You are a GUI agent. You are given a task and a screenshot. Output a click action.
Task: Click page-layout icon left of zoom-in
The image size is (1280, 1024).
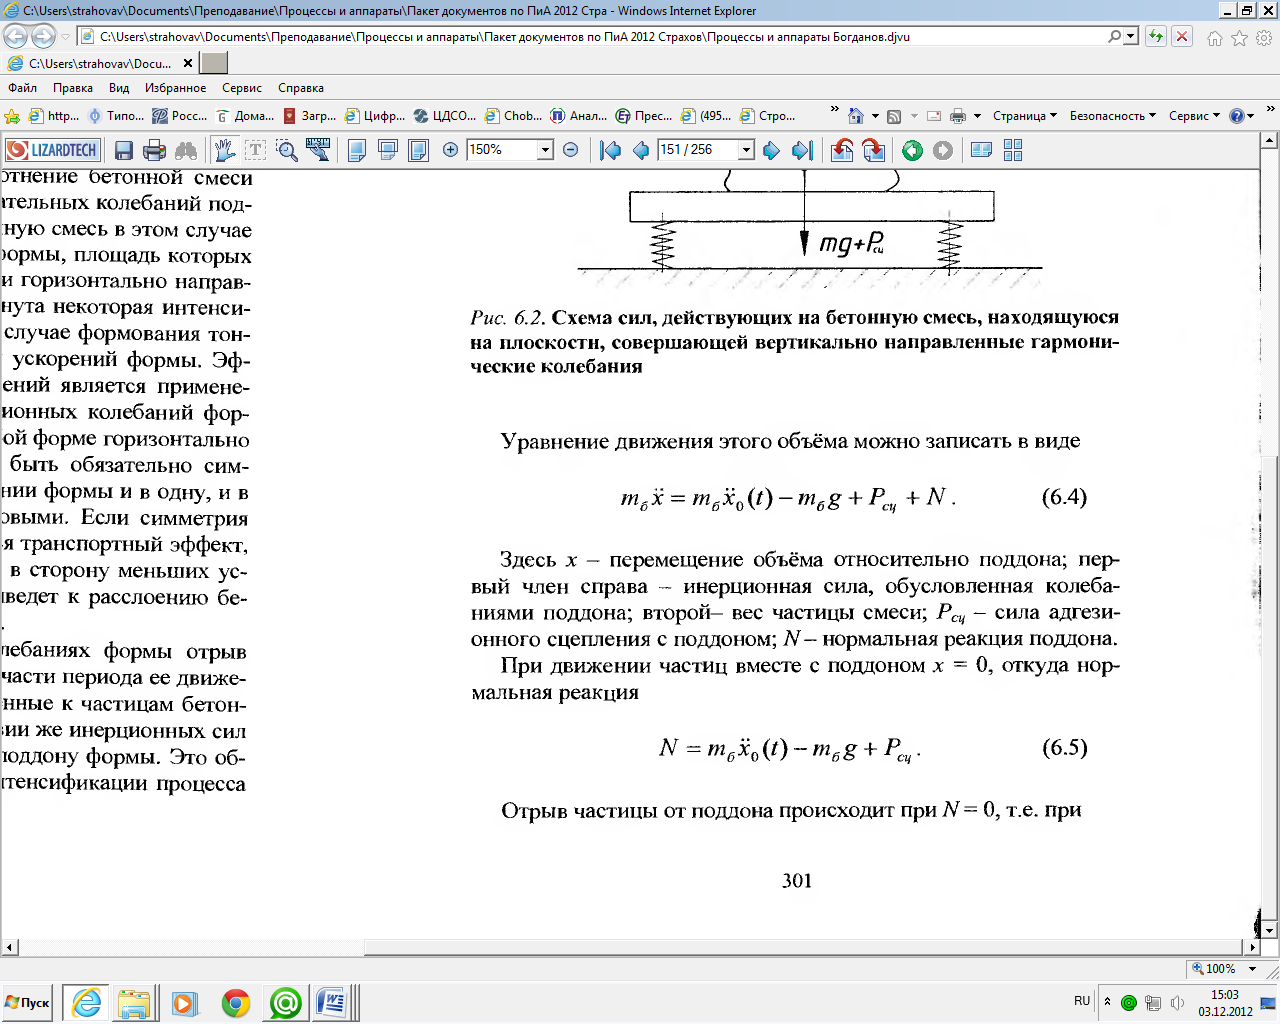point(418,150)
